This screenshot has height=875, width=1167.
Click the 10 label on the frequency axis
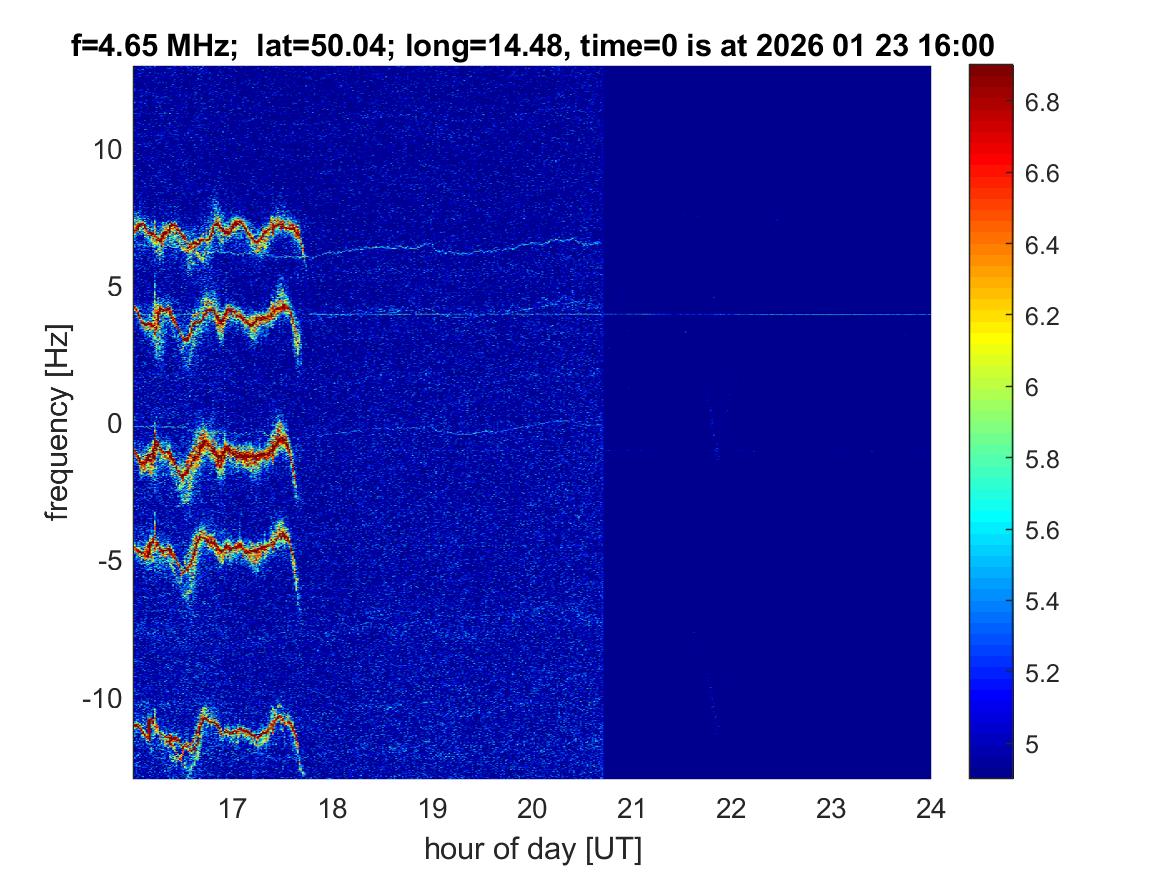pos(107,150)
